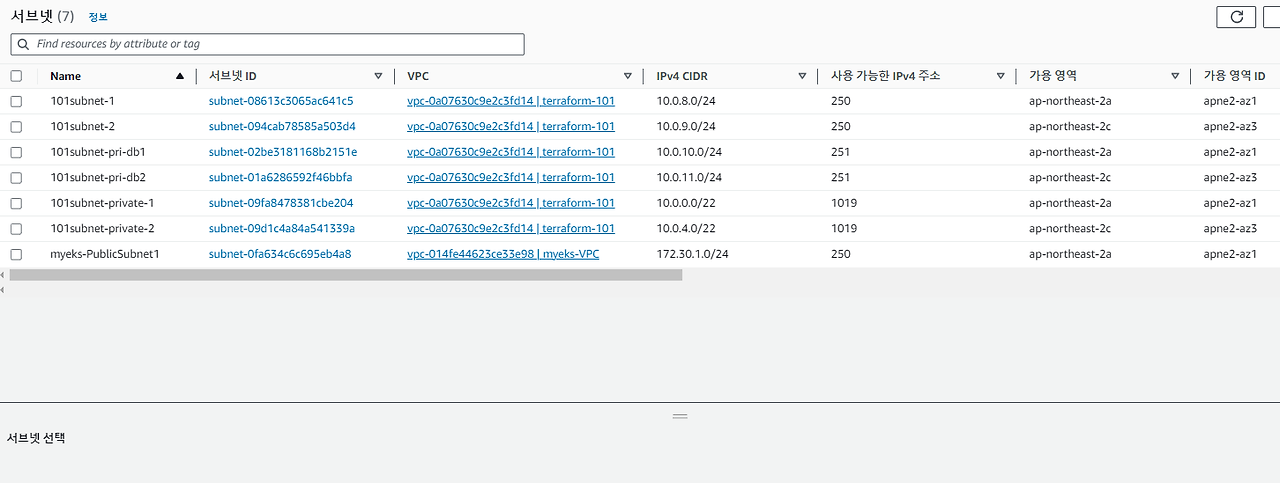
Task: Click the 서브넷 ID column header
Action: click(x=233, y=76)
